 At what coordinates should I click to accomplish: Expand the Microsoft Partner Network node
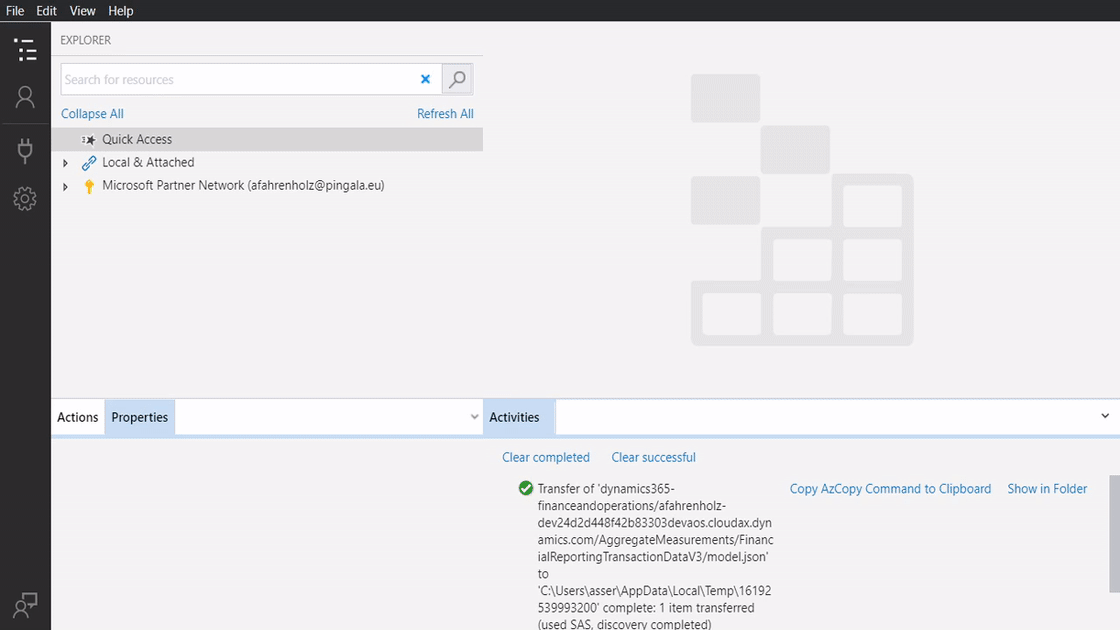coord(65,186)
